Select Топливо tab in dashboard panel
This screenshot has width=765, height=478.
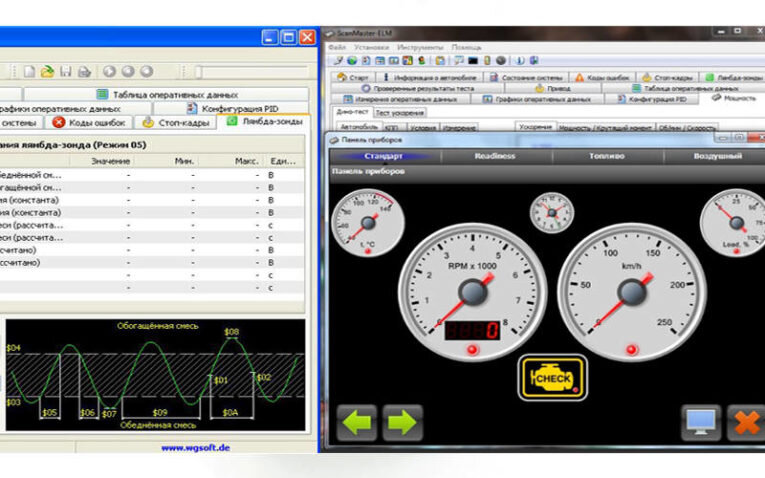pos(606,156)
